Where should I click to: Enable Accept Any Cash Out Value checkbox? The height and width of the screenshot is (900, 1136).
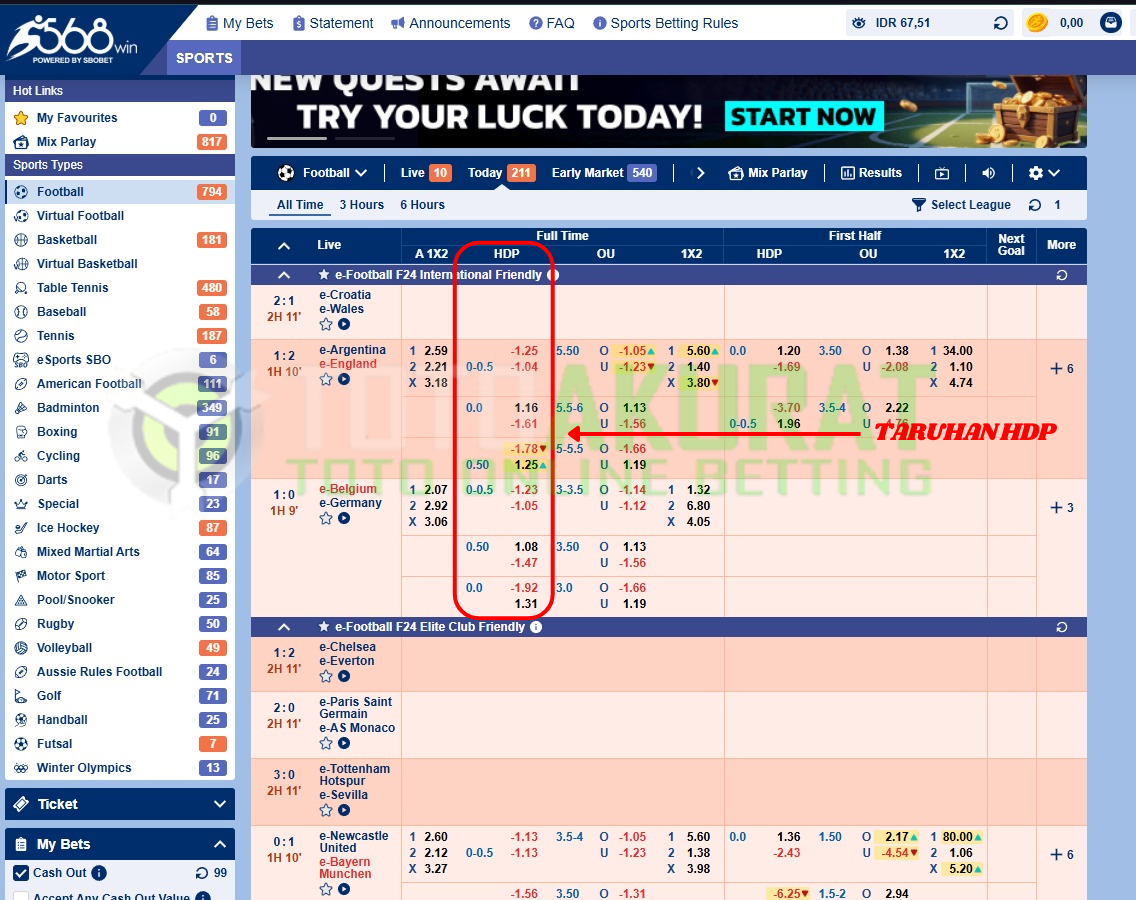21,897
